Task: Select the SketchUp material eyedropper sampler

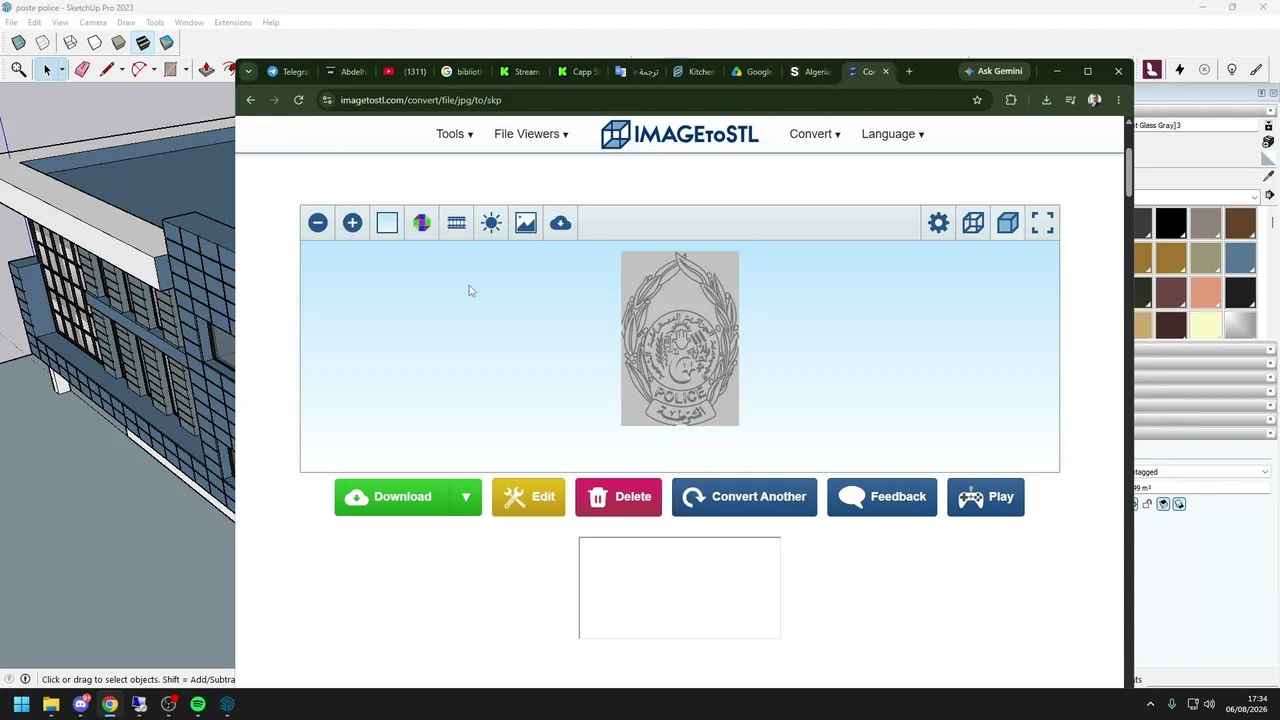Action: pyautogui.click(x=1269, y=176)
